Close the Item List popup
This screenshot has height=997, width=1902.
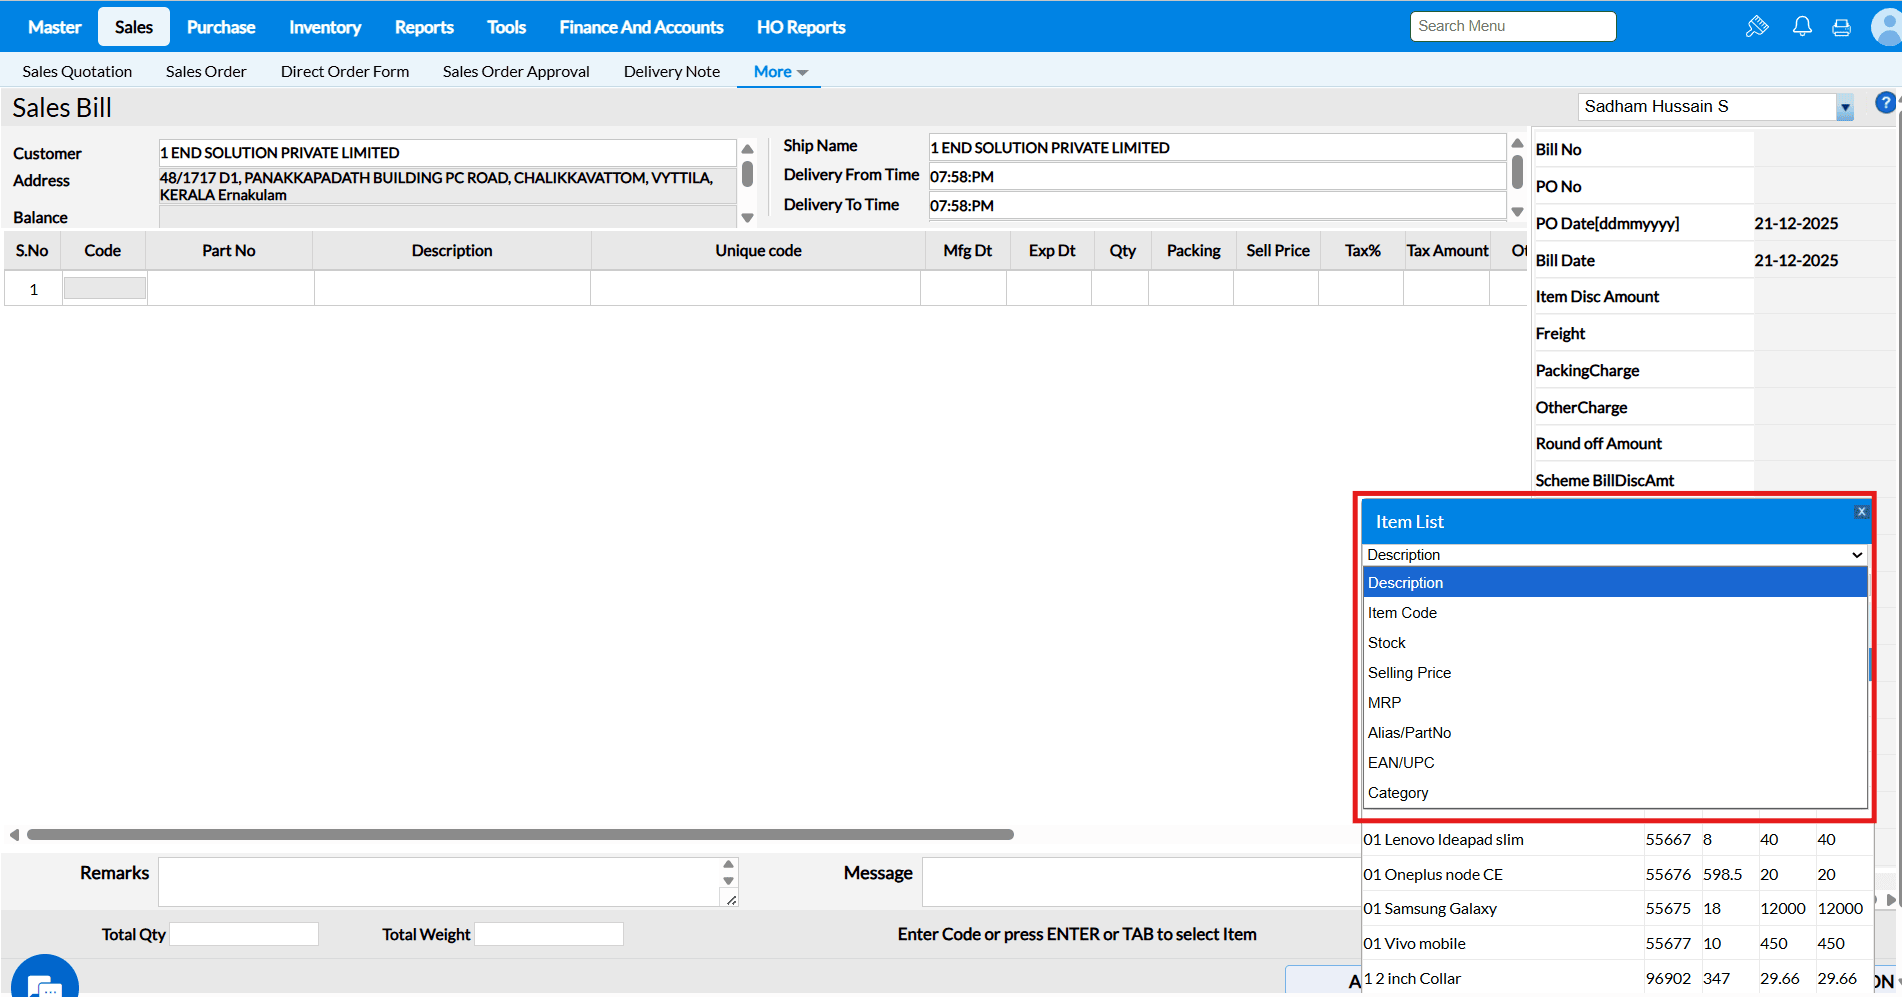tap(1860, 512)
